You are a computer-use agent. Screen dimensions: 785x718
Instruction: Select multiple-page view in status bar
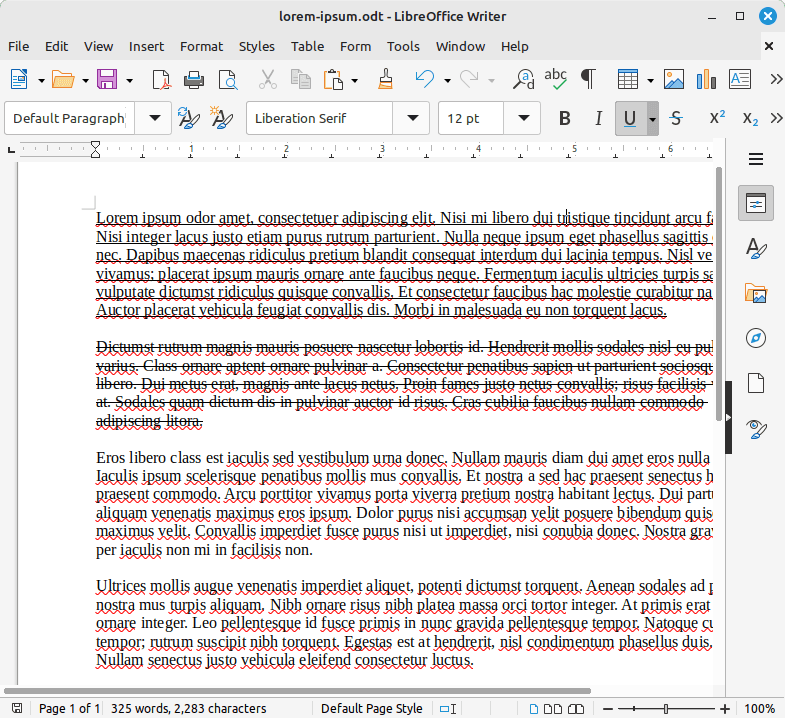552,708
